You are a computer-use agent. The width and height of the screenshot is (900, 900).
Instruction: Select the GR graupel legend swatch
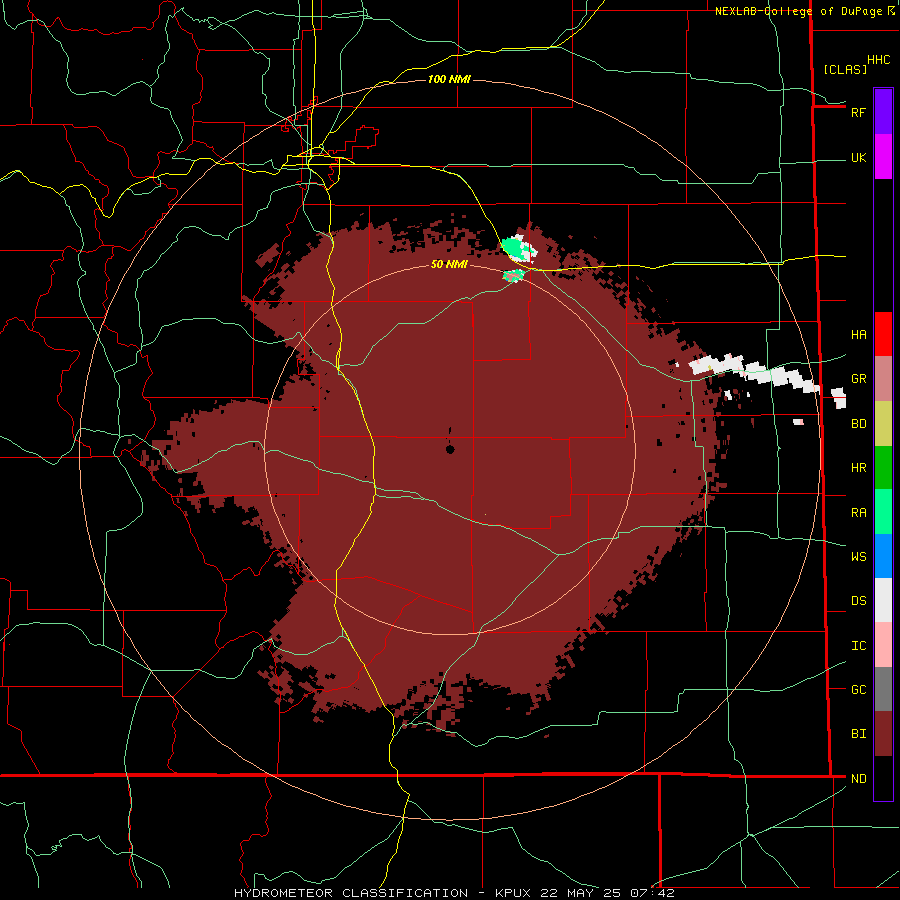coord(883,379)
